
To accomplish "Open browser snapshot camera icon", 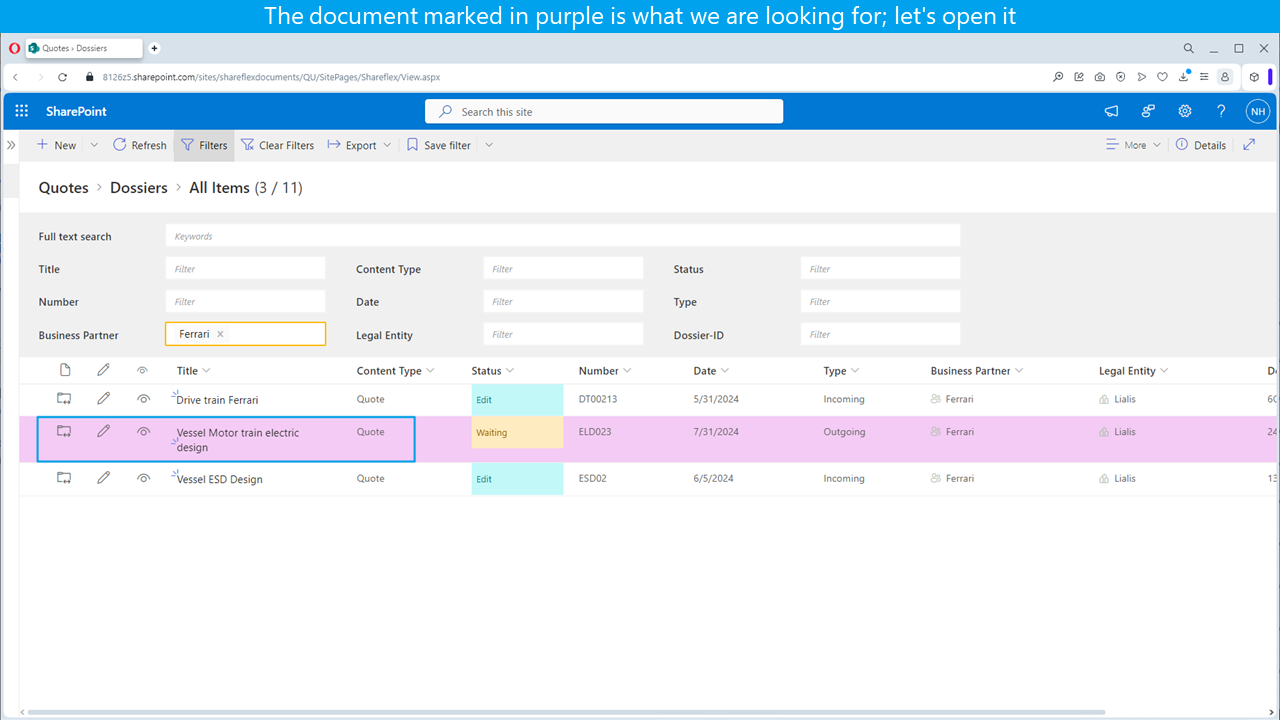I will pyautogui.click(x=1100, y=77).
